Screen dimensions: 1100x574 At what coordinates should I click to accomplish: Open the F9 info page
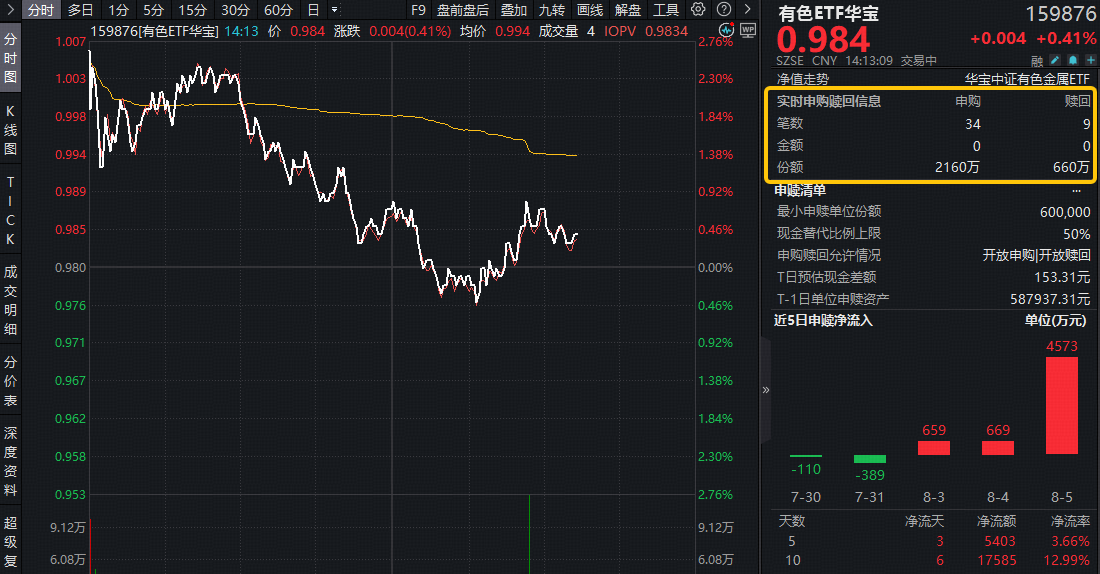pyautogui.click(x=418, y=10)
